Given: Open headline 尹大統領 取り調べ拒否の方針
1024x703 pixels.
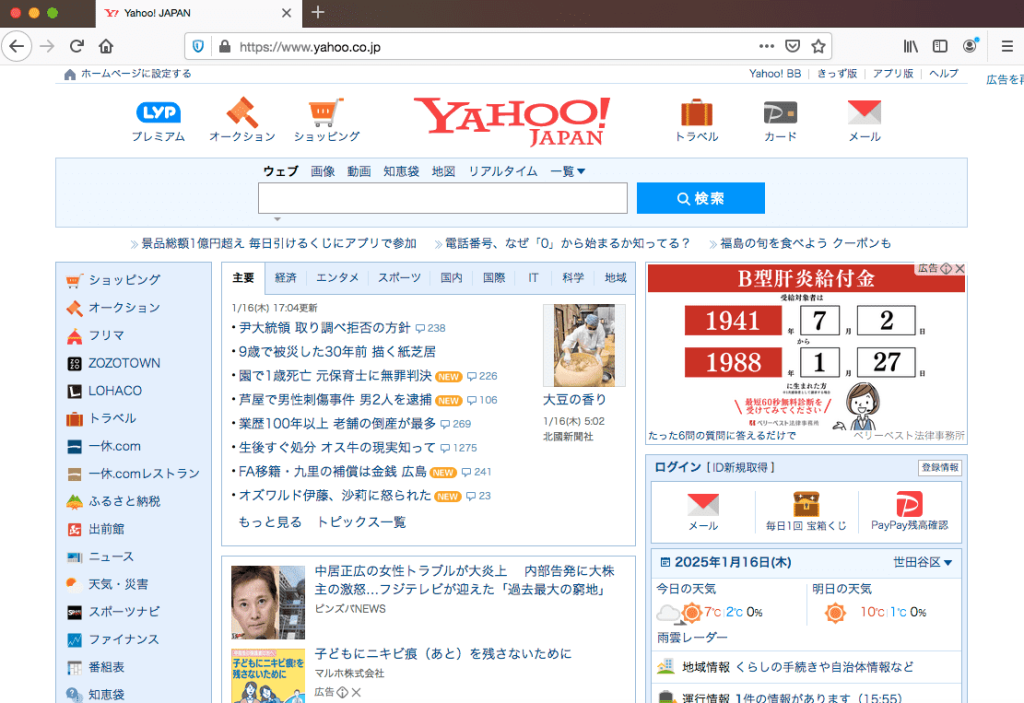Looking at the screenshot, I should pyautogui.click(x=325, y=328).
